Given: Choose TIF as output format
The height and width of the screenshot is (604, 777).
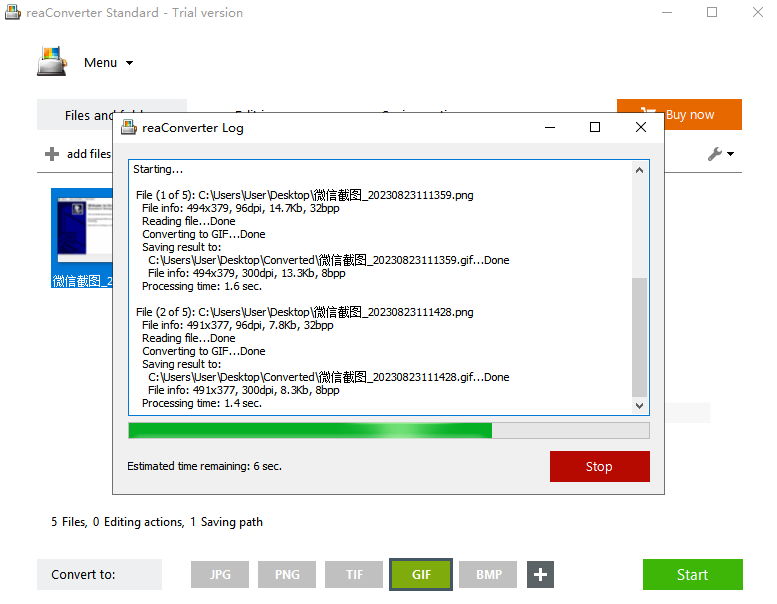Looking at the screenshot, I should [354, 575].
